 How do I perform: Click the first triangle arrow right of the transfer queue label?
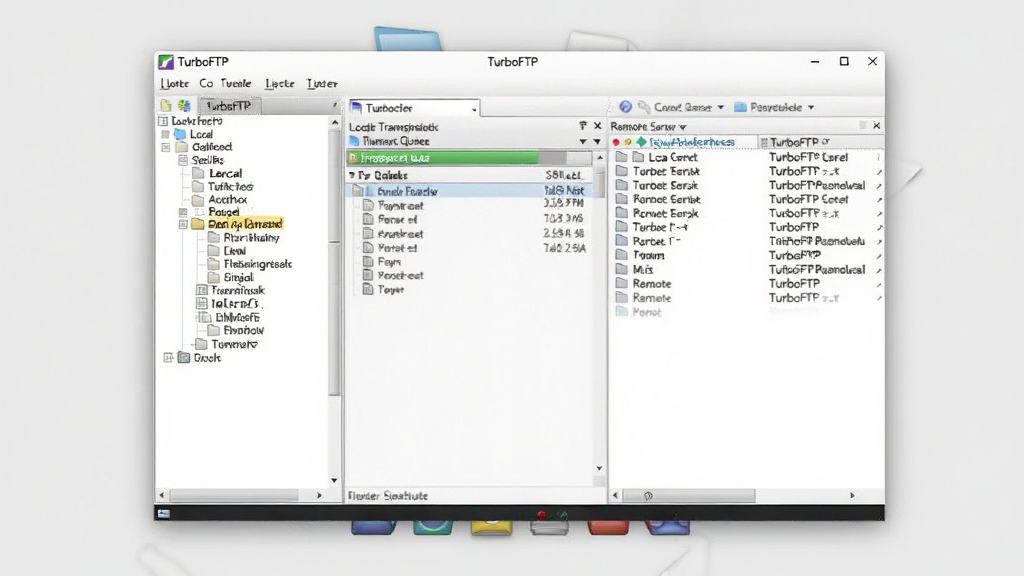point(583,142)
